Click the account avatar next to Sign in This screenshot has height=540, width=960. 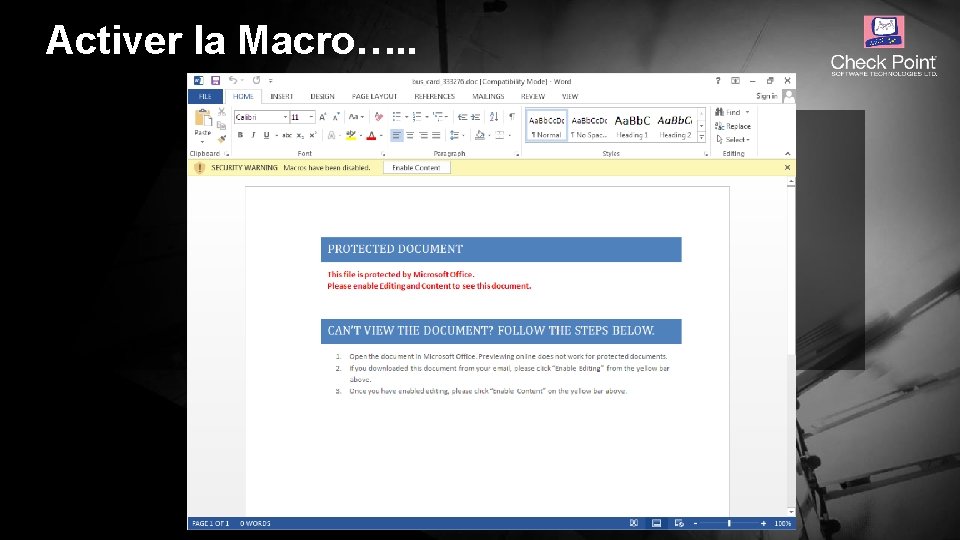pyautogui.click(x=789, y=96)
